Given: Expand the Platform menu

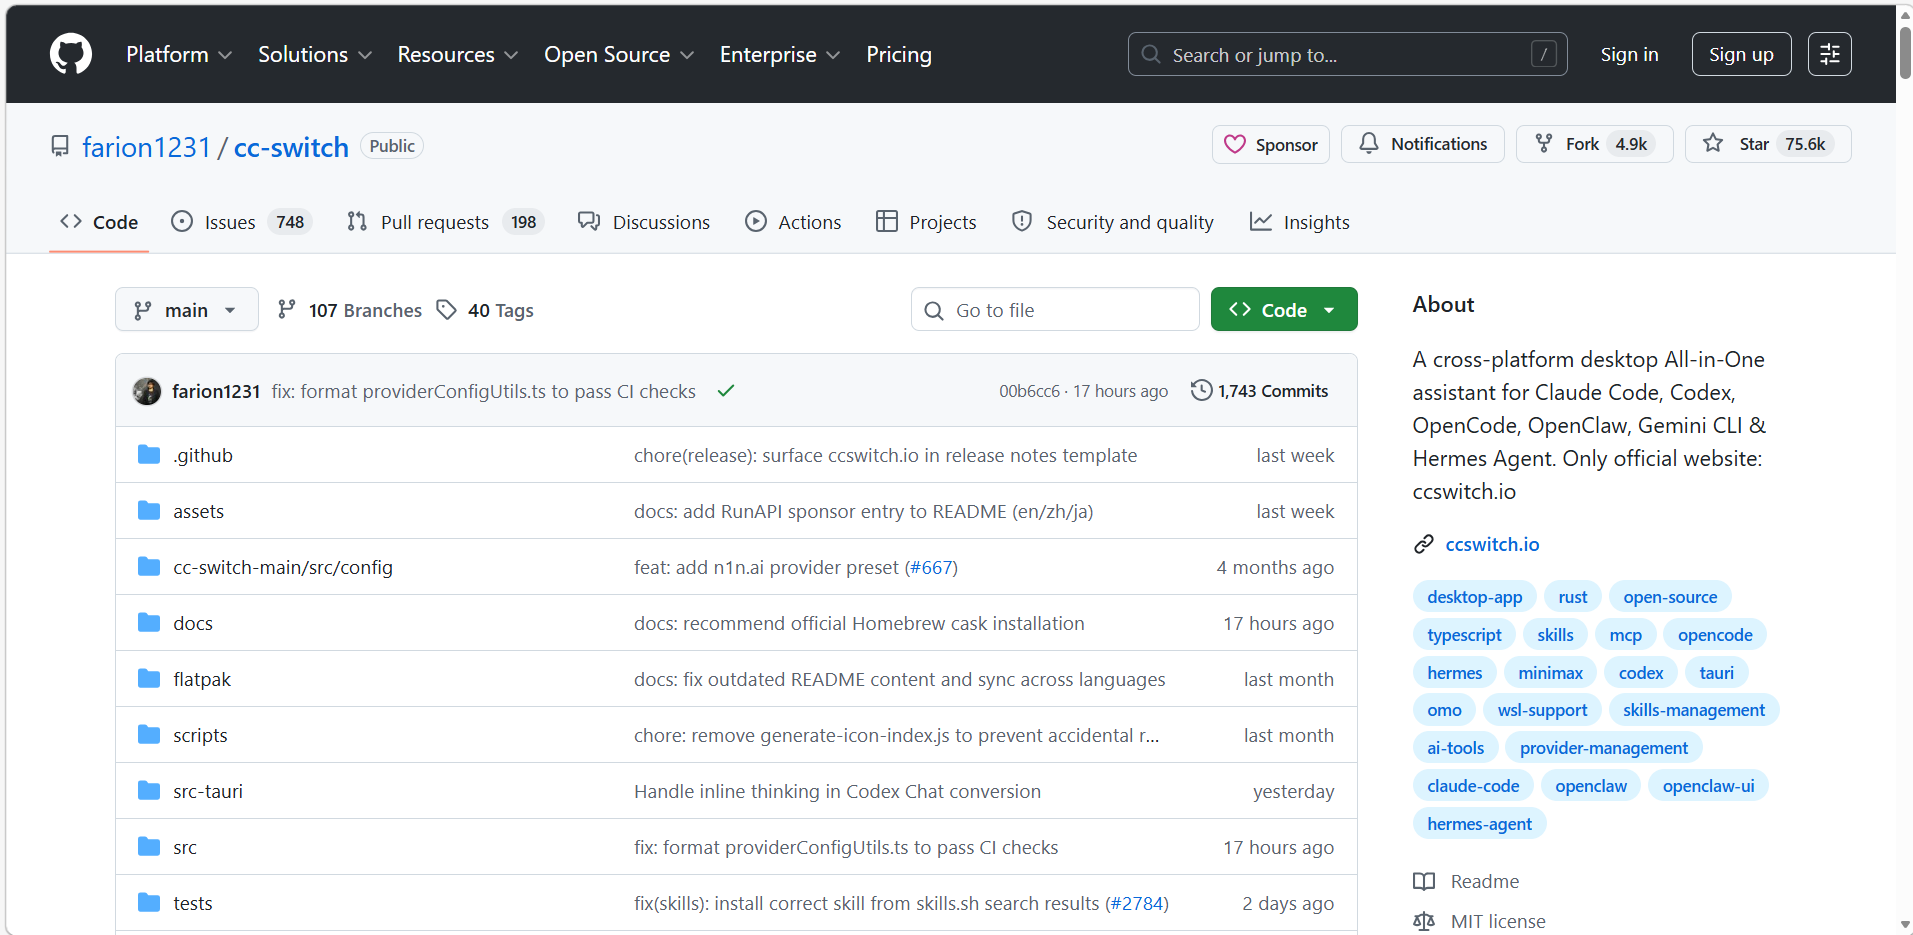Looking at the screenshot, I should (179, 54).
